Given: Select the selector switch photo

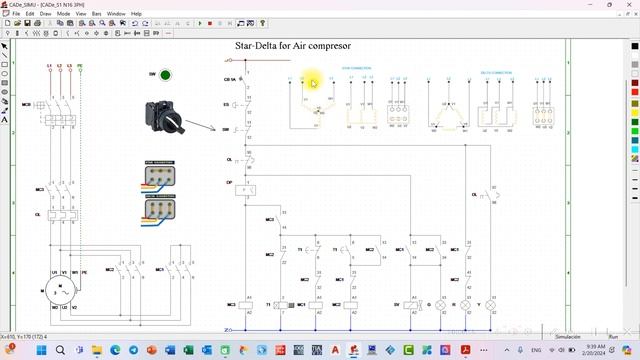Looking at the screenshot, I should tap(165, 117).
